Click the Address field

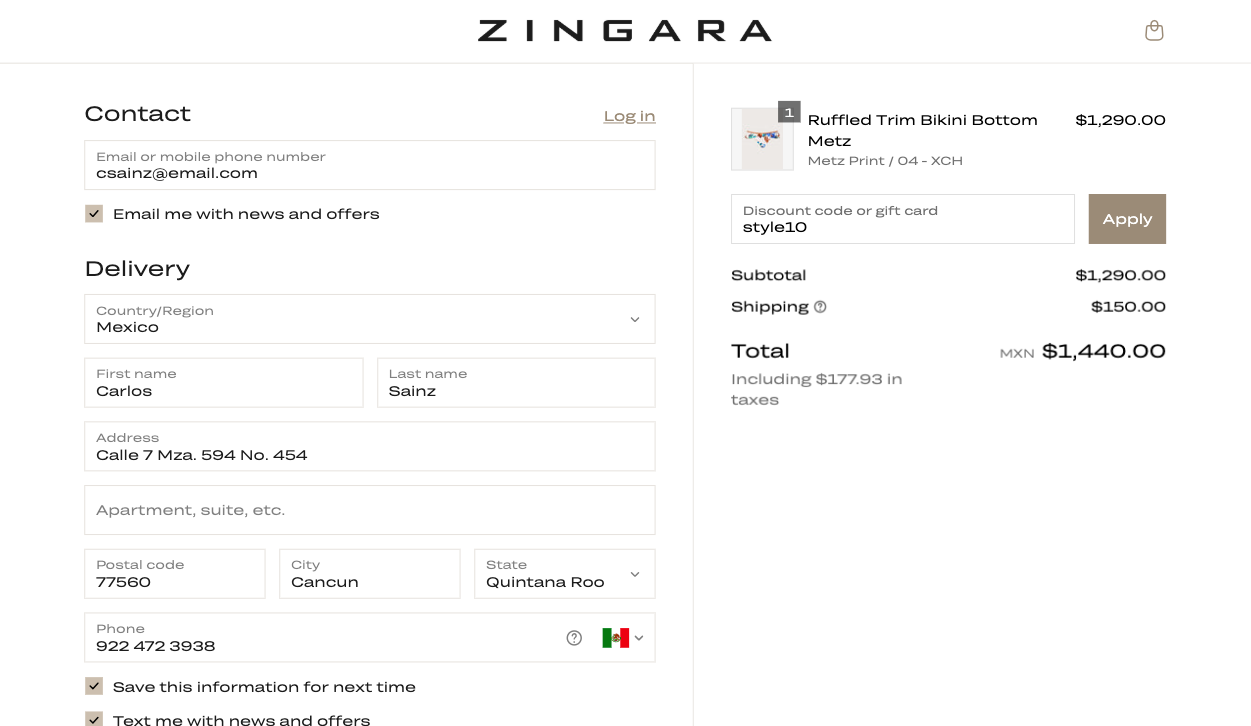(x=369, y=447)
